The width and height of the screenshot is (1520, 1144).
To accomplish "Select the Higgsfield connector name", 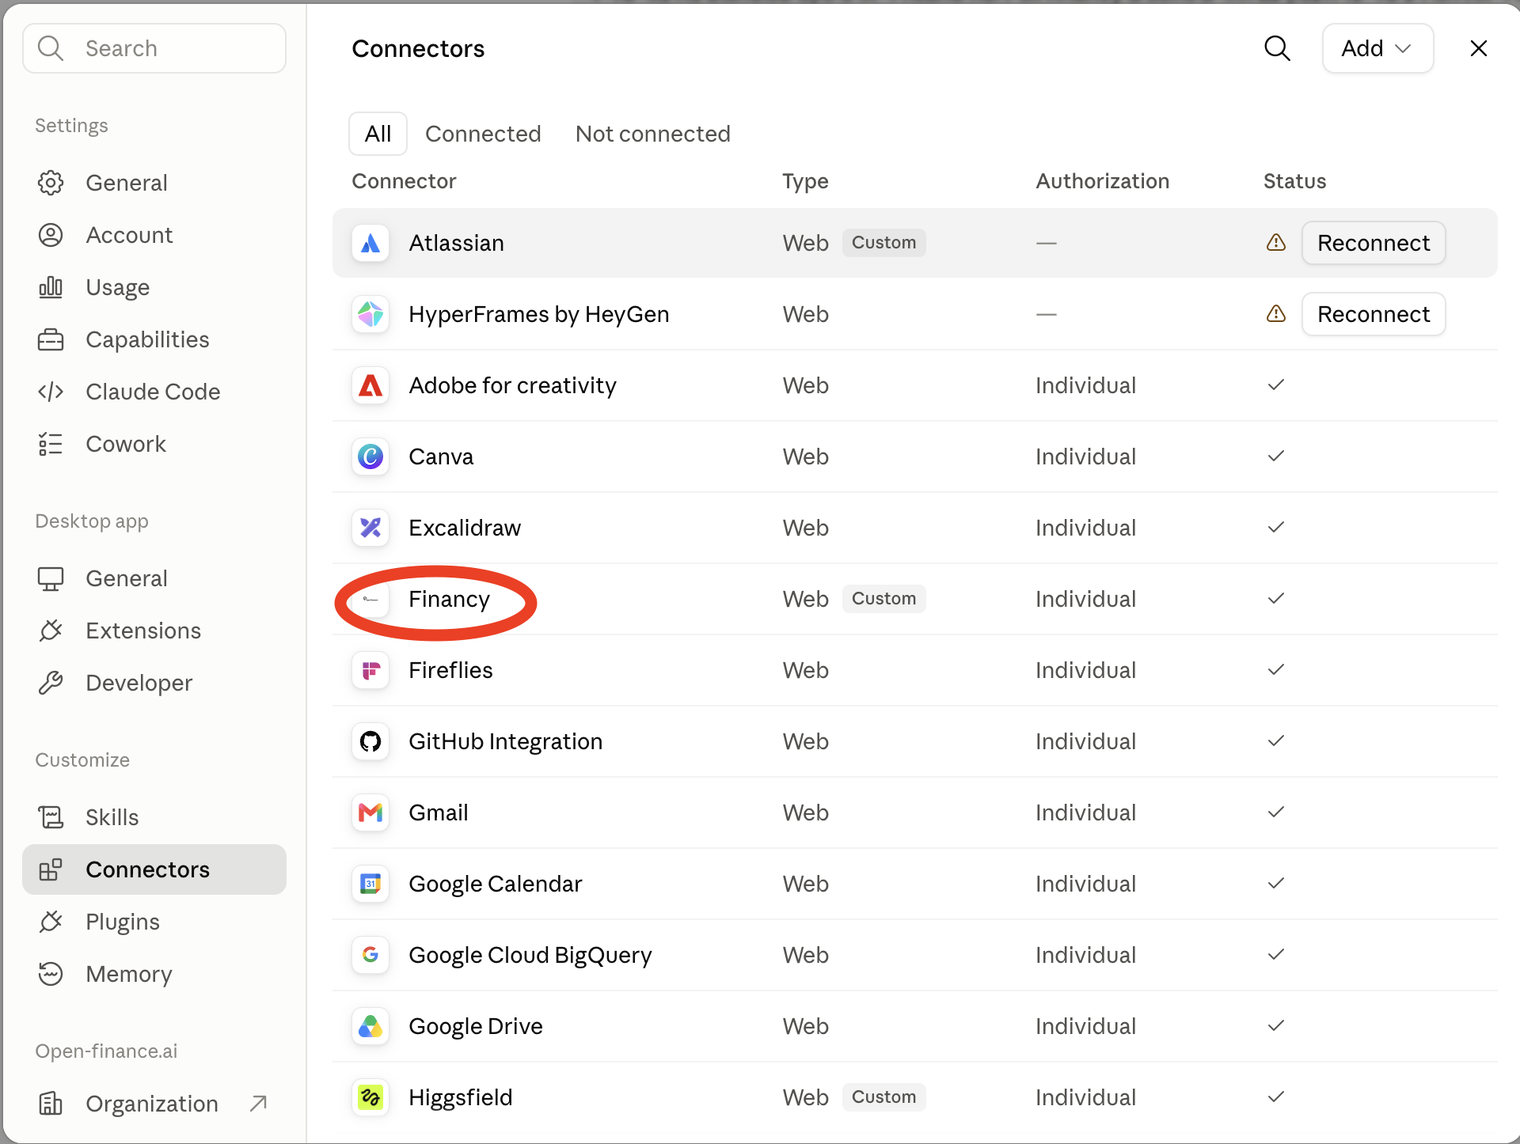I will (x=461, y=1097).
